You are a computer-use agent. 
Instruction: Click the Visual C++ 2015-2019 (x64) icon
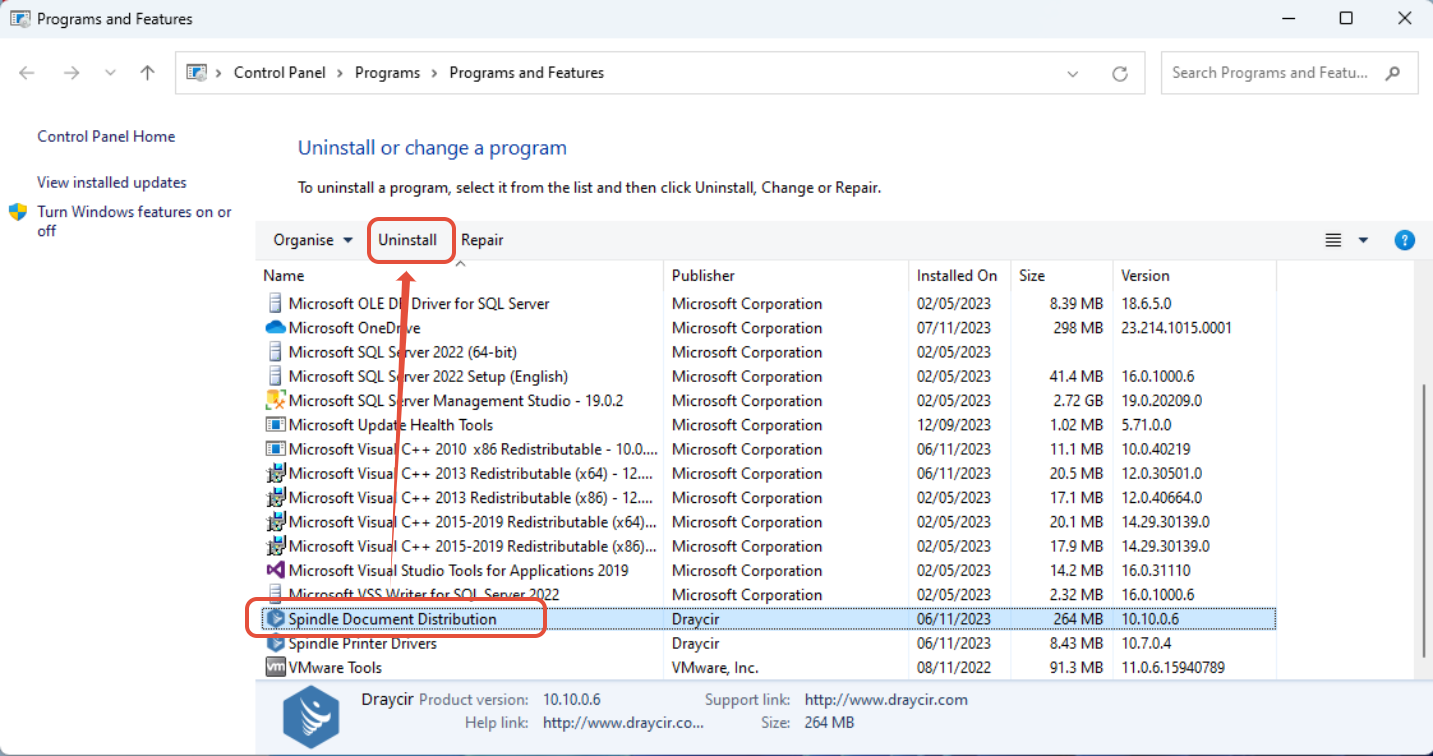click(276, 522)
